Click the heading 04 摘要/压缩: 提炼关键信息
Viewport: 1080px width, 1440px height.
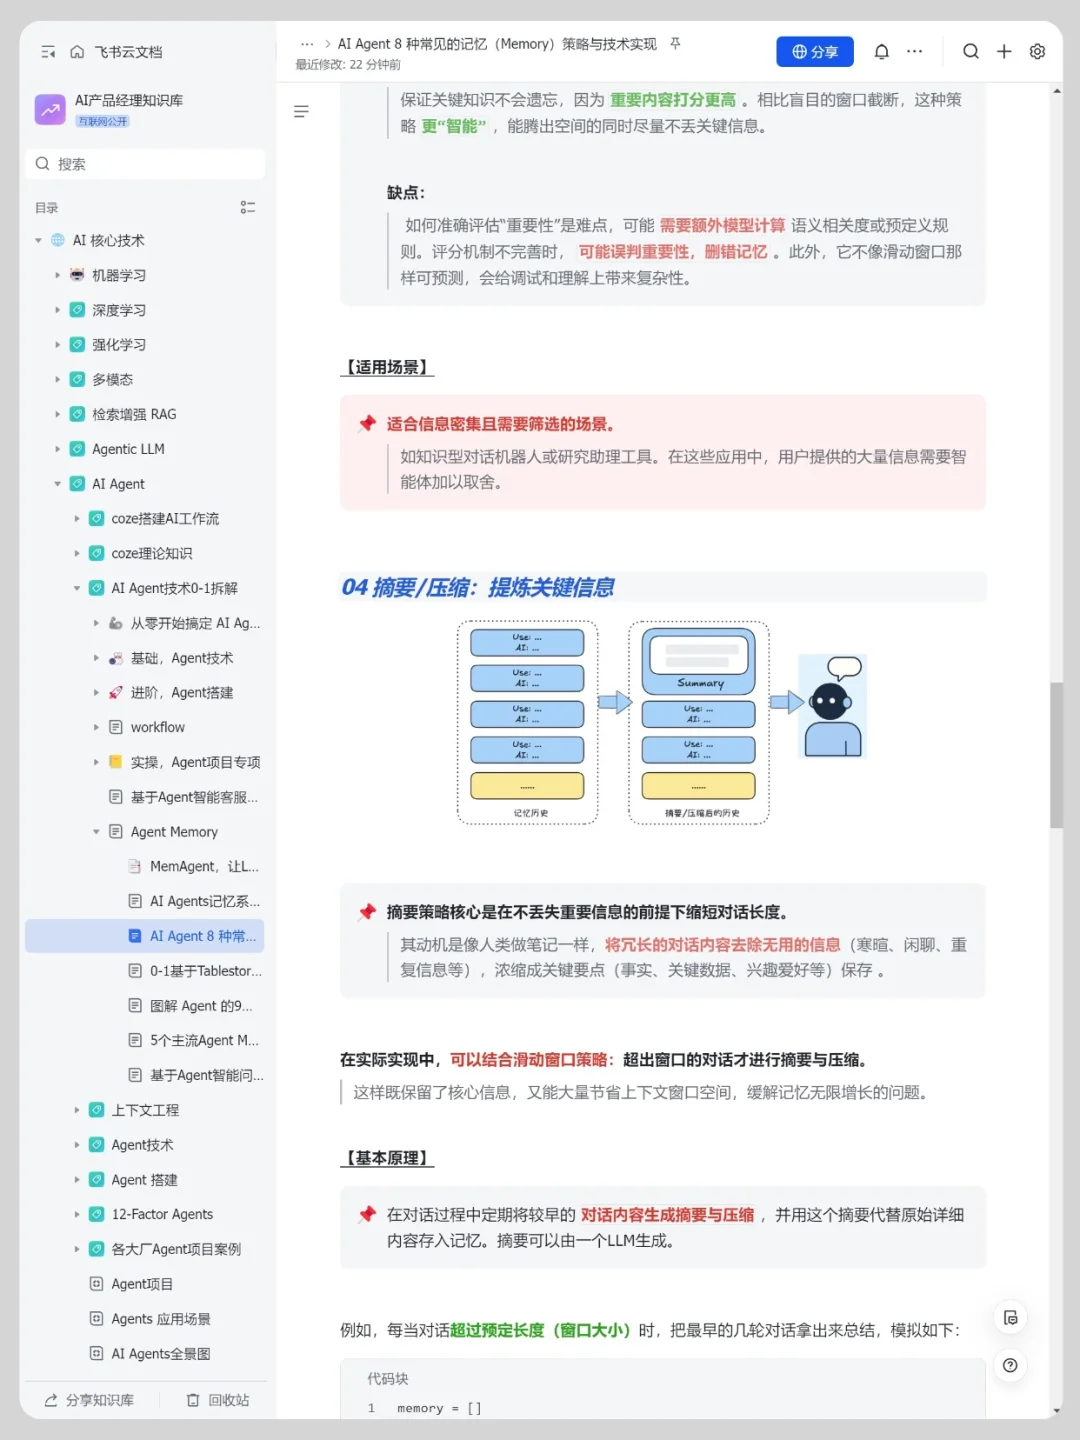[478, 587]
